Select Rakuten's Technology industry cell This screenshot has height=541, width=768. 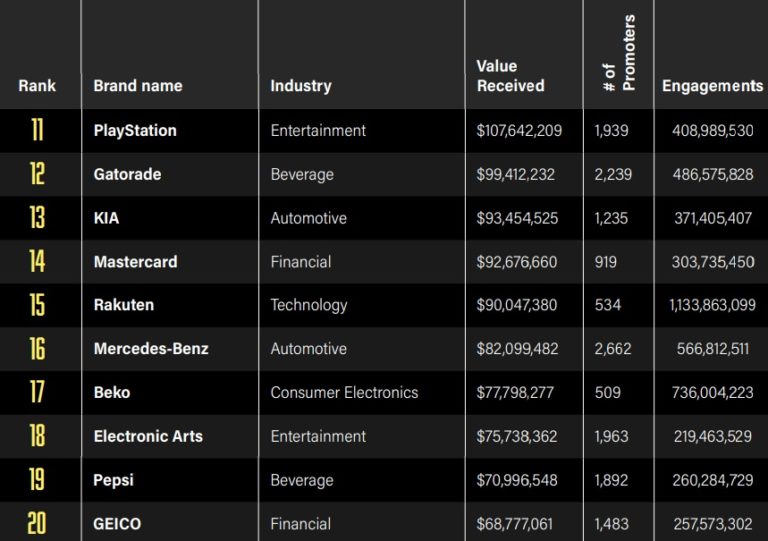(x=309, y=305)
